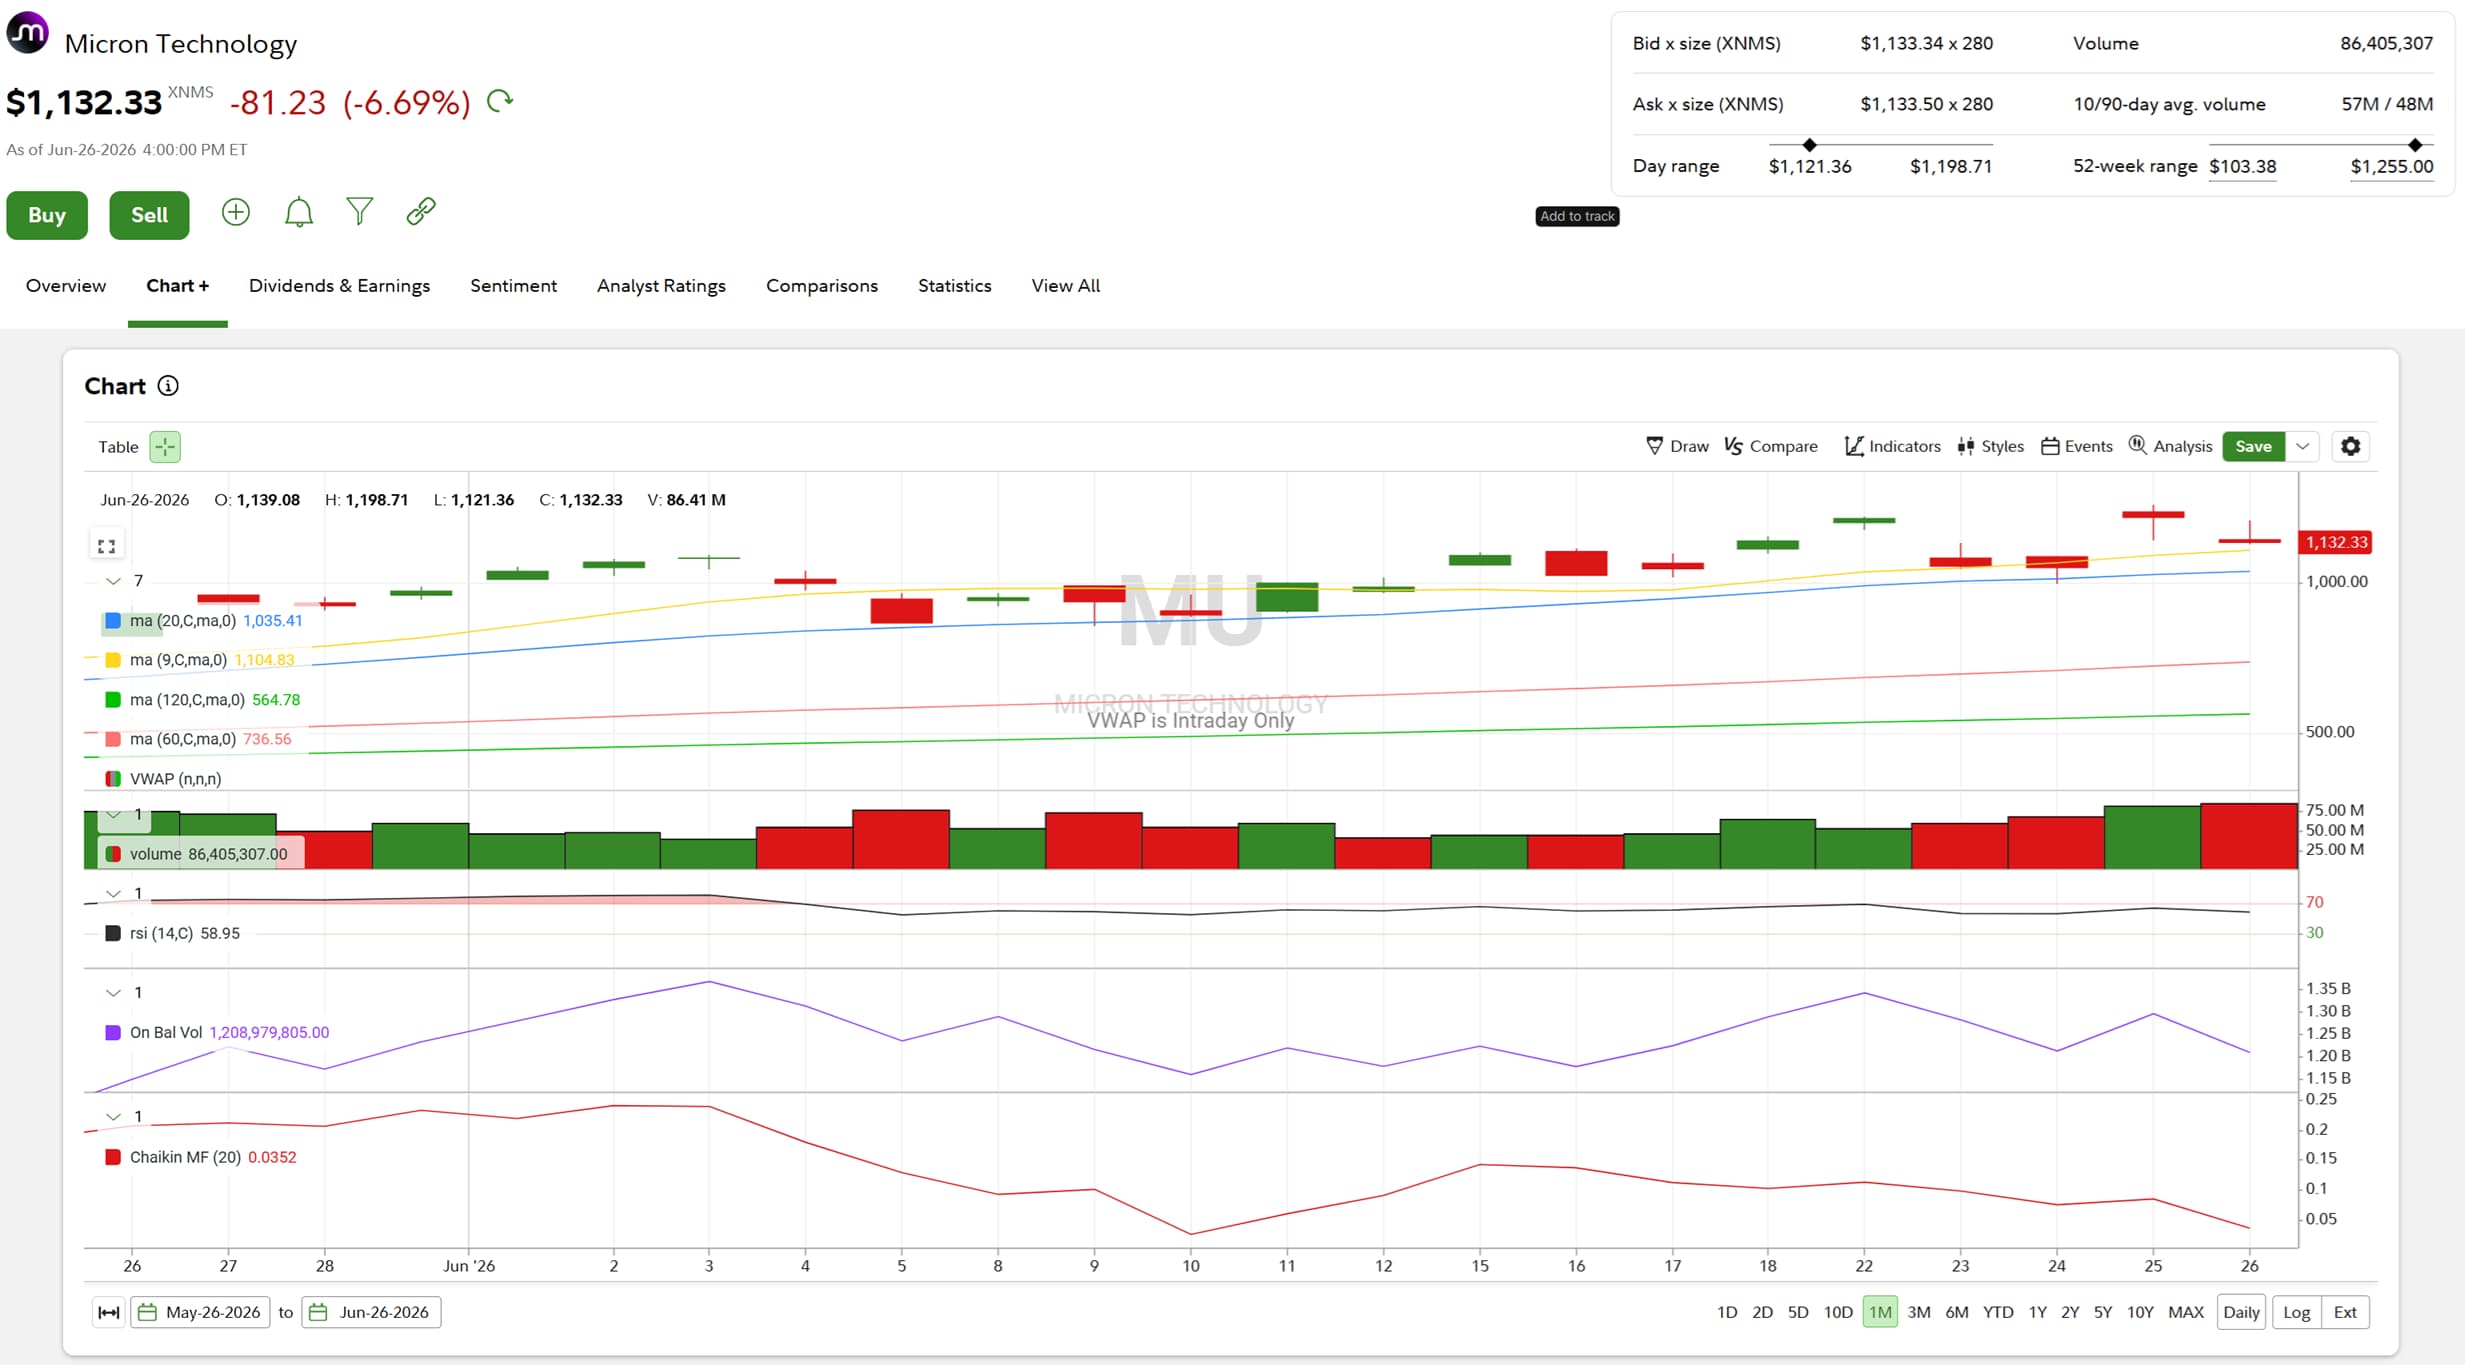
Task: Click the pink ma(60) color swatch
Action: [x=113, y=739]
